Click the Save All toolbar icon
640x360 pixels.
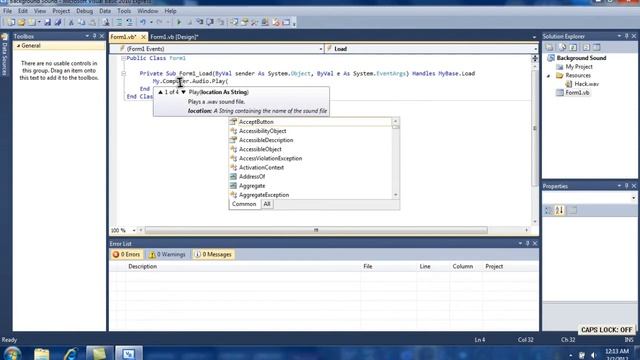pyautogui.click(x=58, y=22)
